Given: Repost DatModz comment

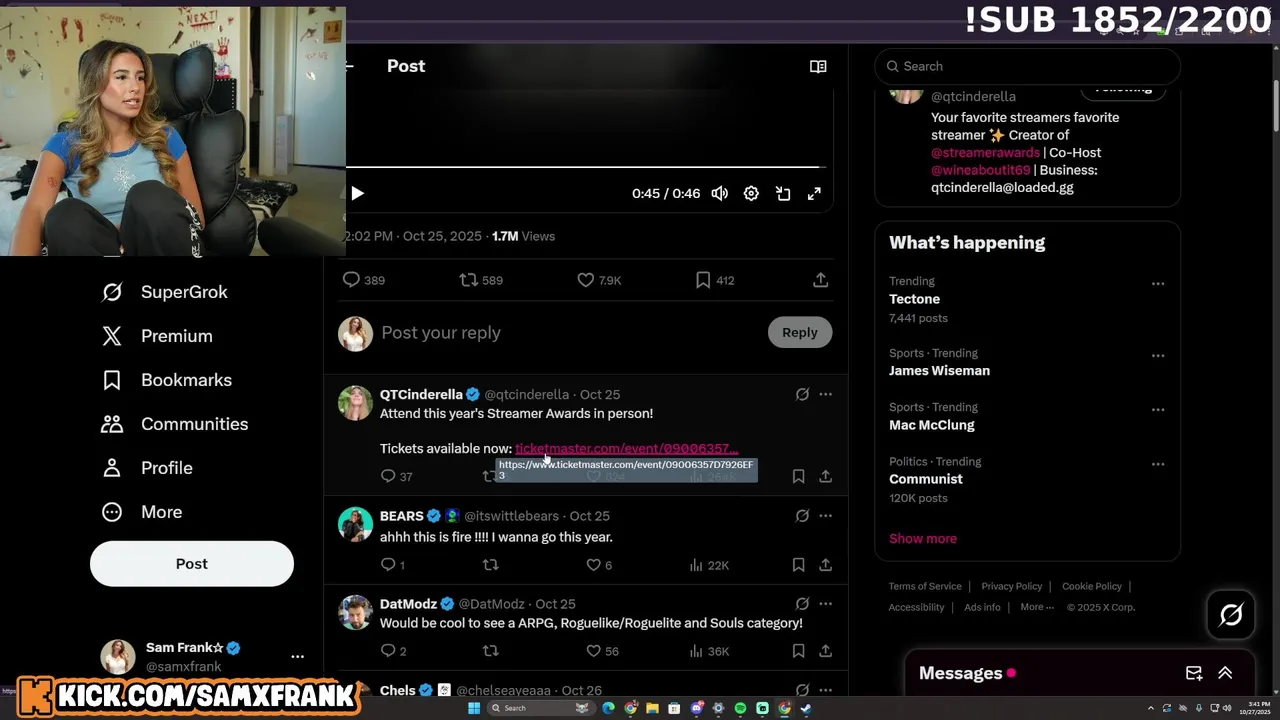Looking at the screenshot, I should 490,651.
